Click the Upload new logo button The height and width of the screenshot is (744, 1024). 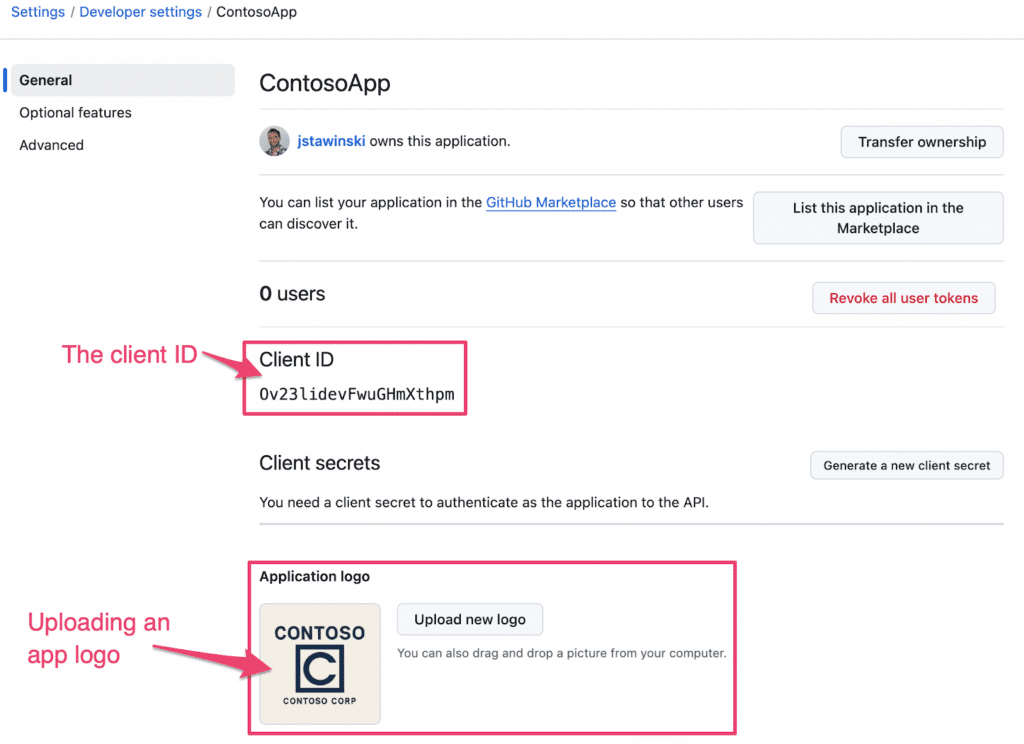click(469, 619)
